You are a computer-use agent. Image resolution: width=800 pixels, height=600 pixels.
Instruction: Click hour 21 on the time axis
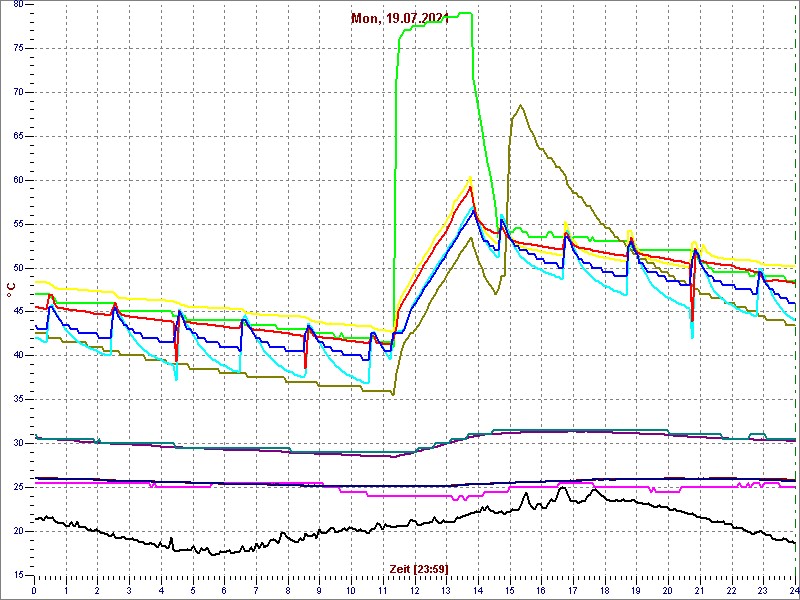coord(699,590)
